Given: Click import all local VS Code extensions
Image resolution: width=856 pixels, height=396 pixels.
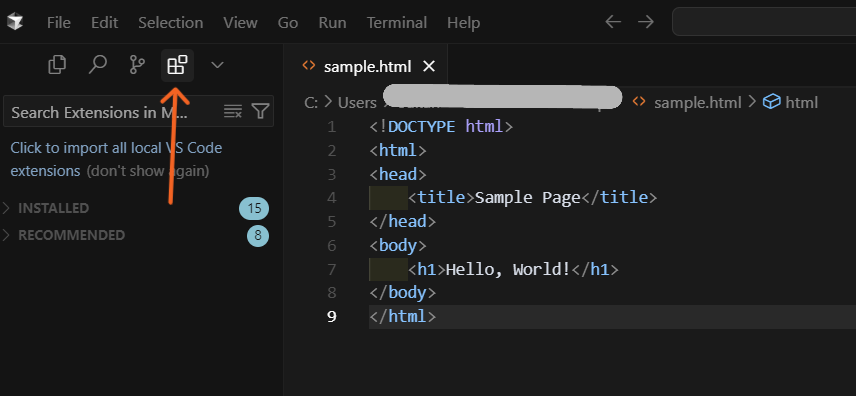Looking at the screenshot, I should coord(116,159).
